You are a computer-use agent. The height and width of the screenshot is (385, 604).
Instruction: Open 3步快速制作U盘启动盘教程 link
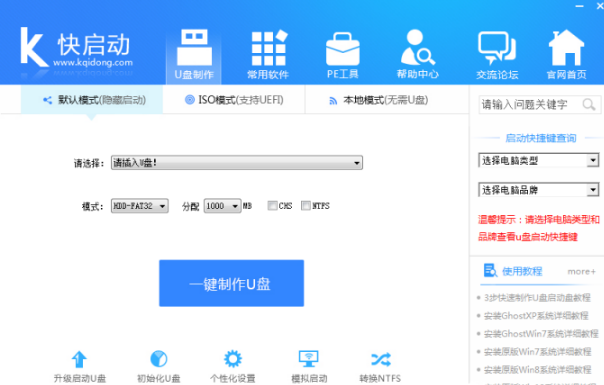coord(537,298)
